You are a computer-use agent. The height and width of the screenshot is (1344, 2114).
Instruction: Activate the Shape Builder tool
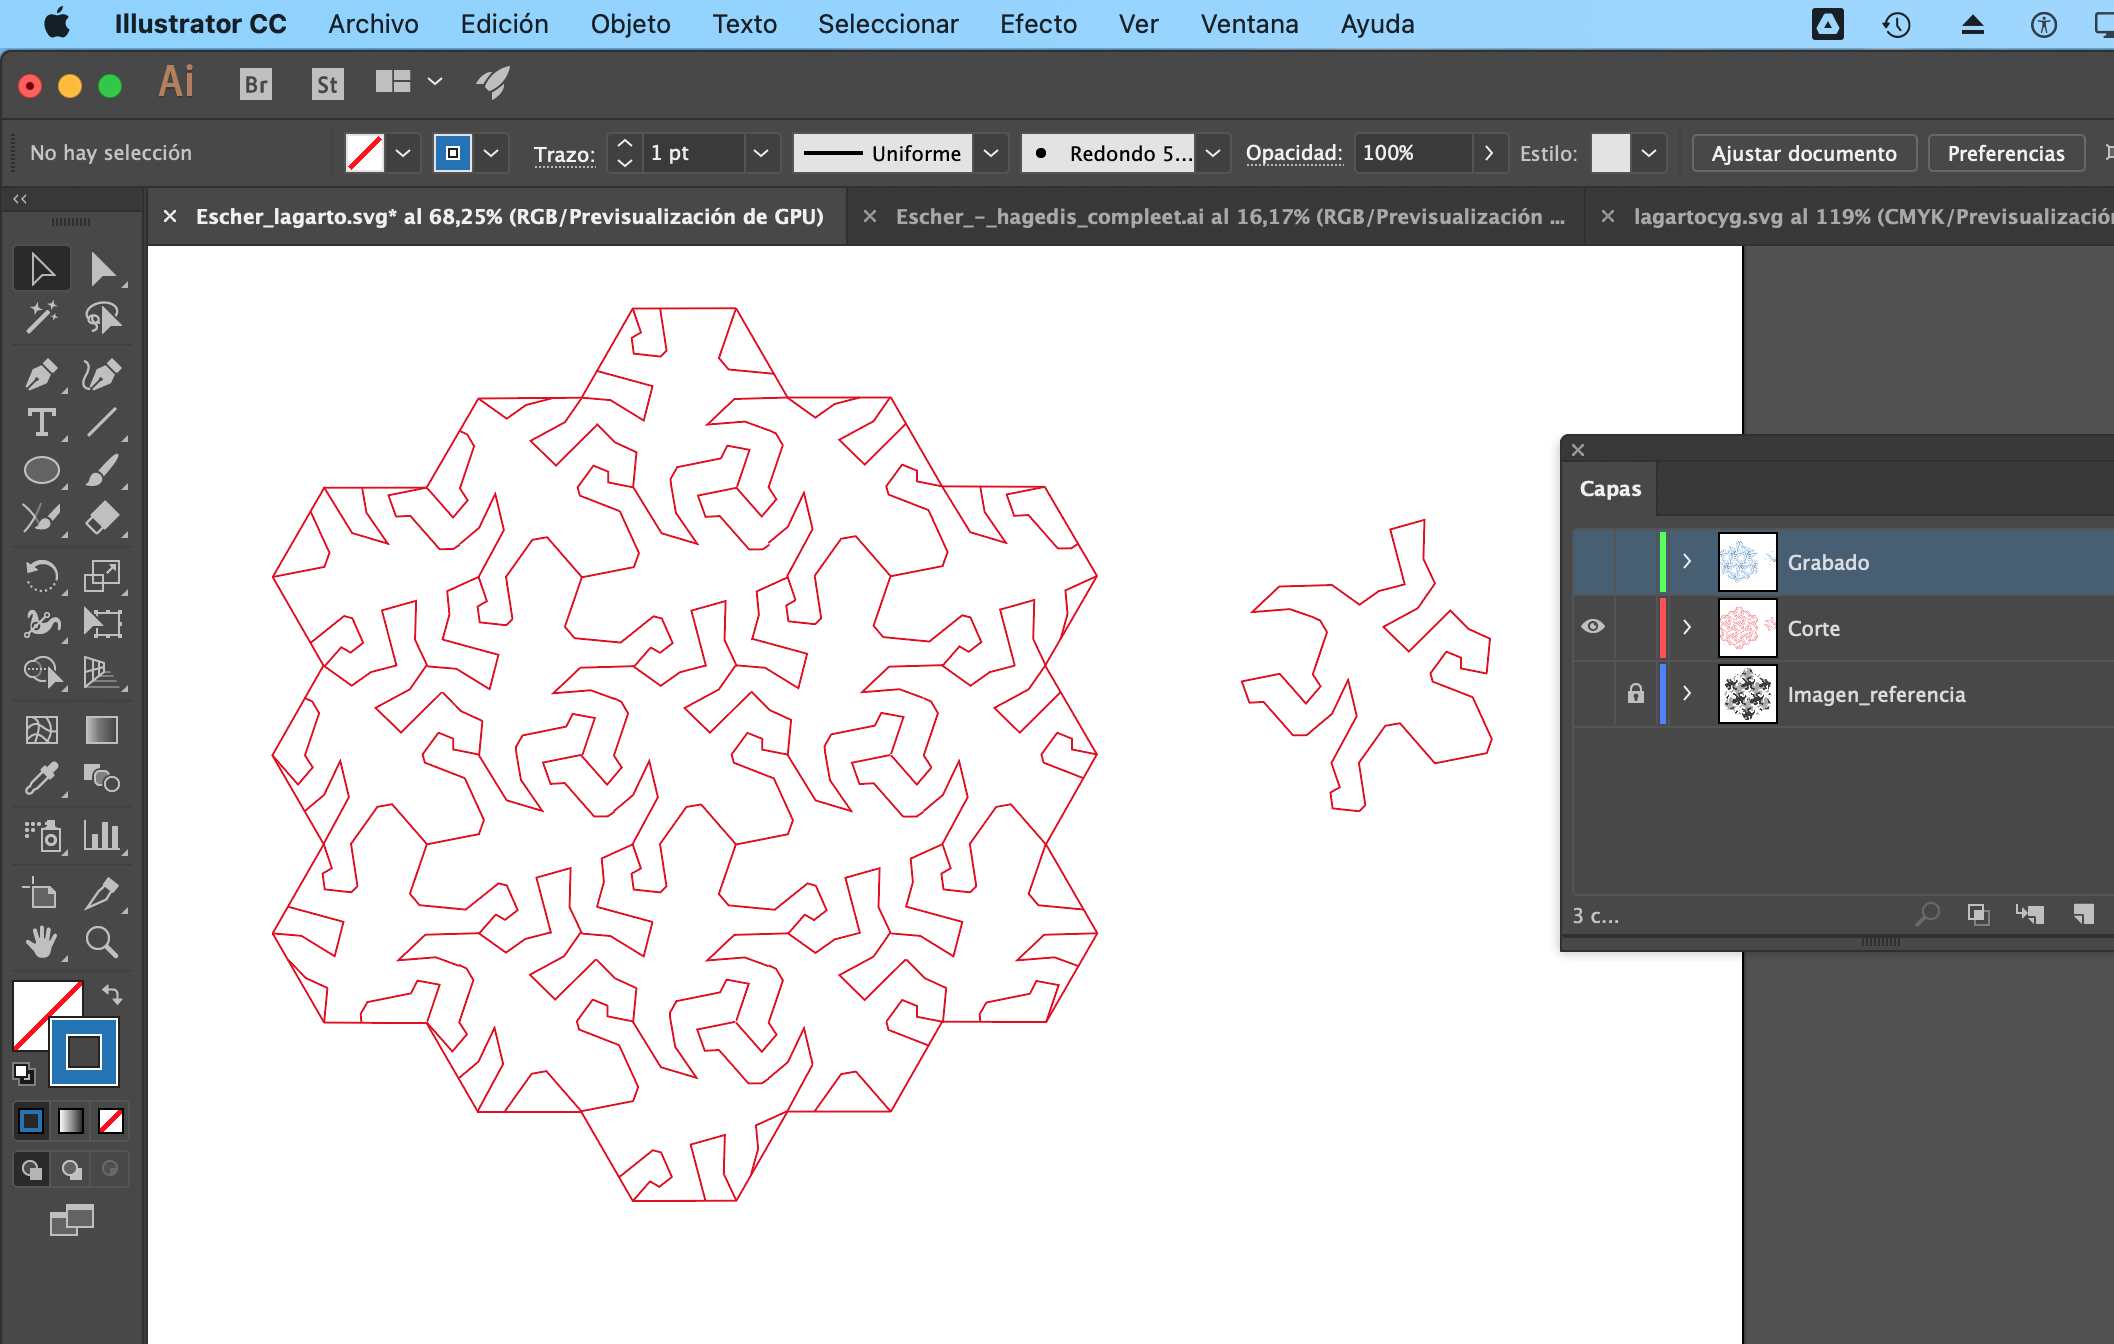coord(42,671)
